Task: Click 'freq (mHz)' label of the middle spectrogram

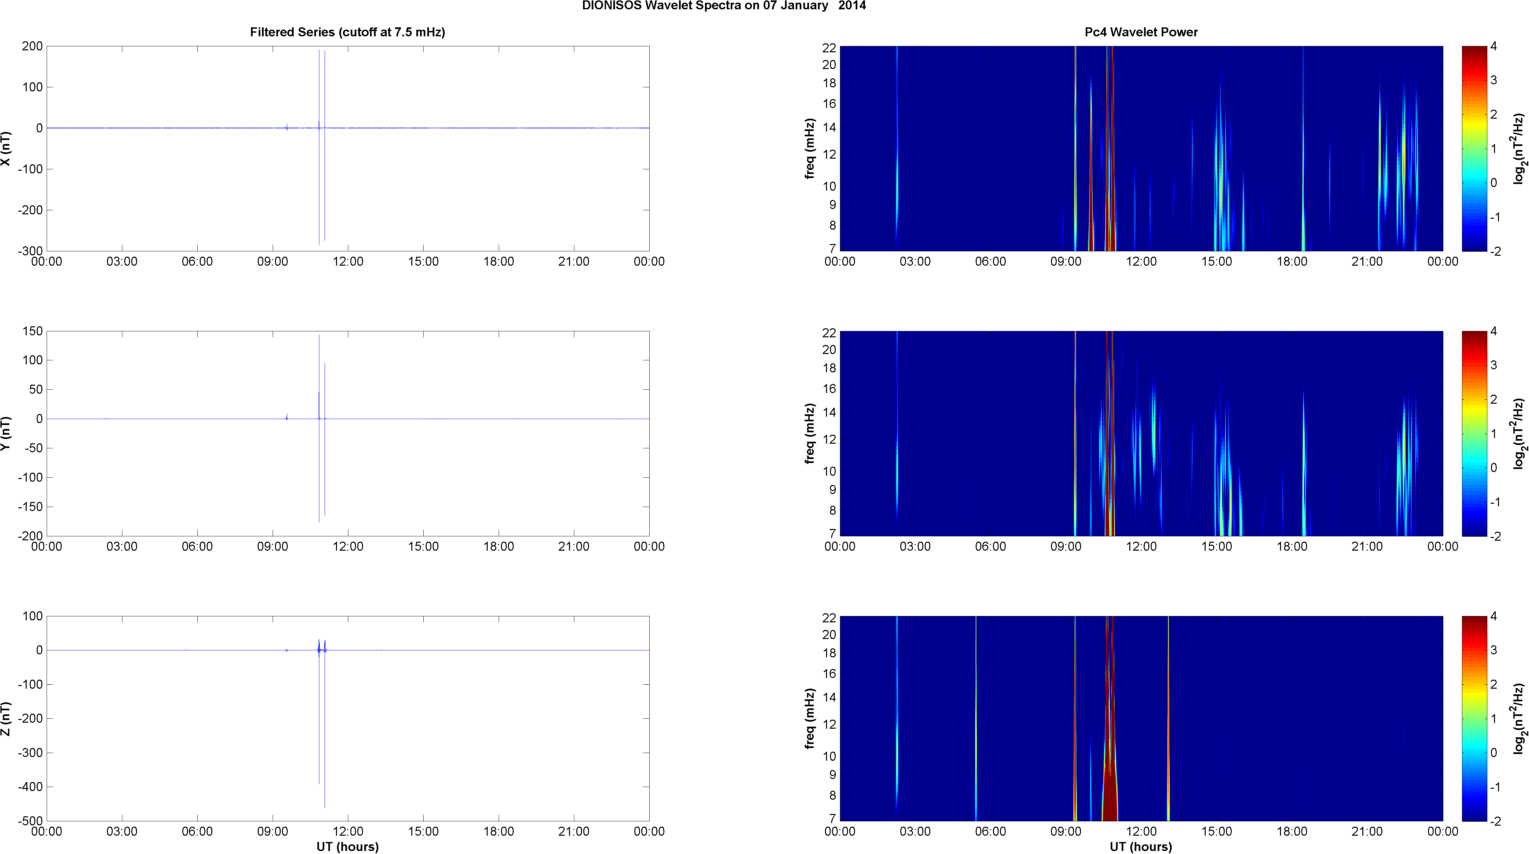Action: [810, 433]
